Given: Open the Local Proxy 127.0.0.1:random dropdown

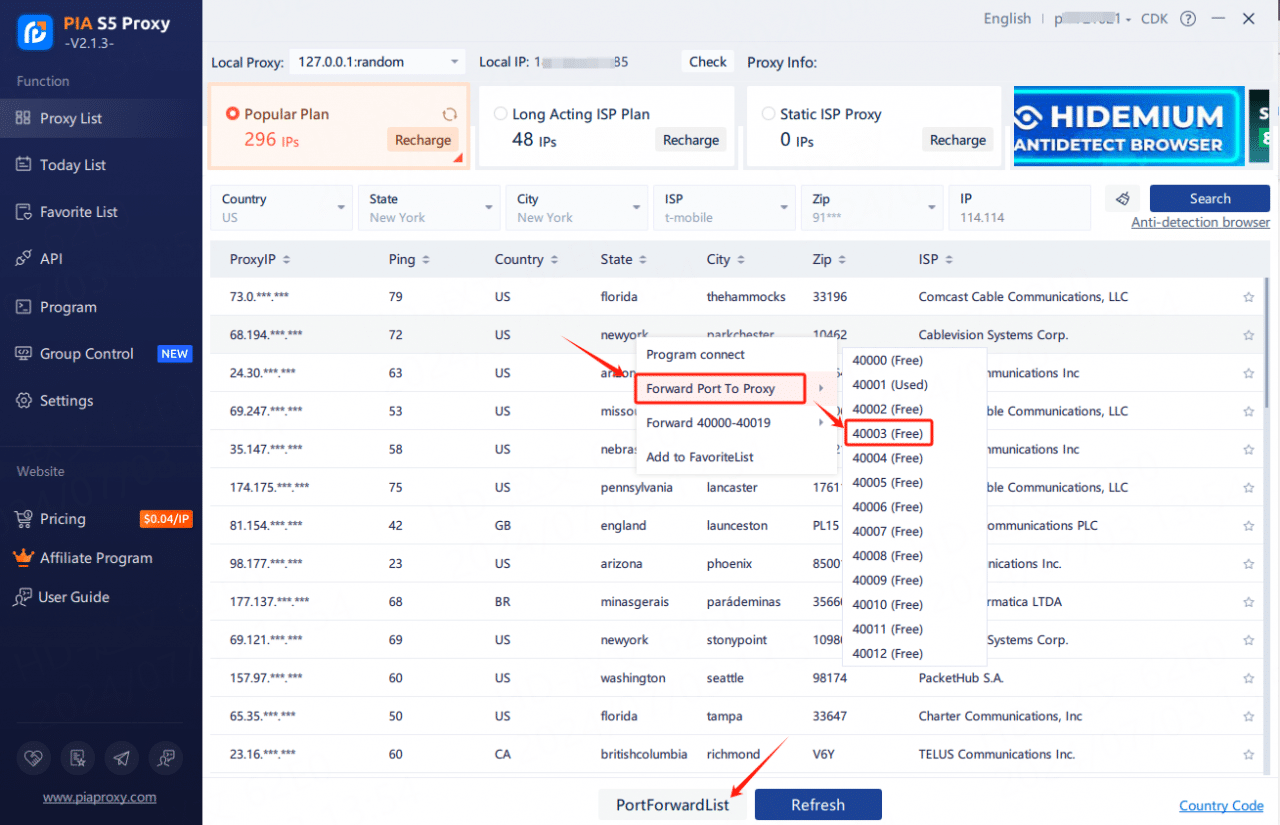Looking at the screenshot, I should (377, 62).
